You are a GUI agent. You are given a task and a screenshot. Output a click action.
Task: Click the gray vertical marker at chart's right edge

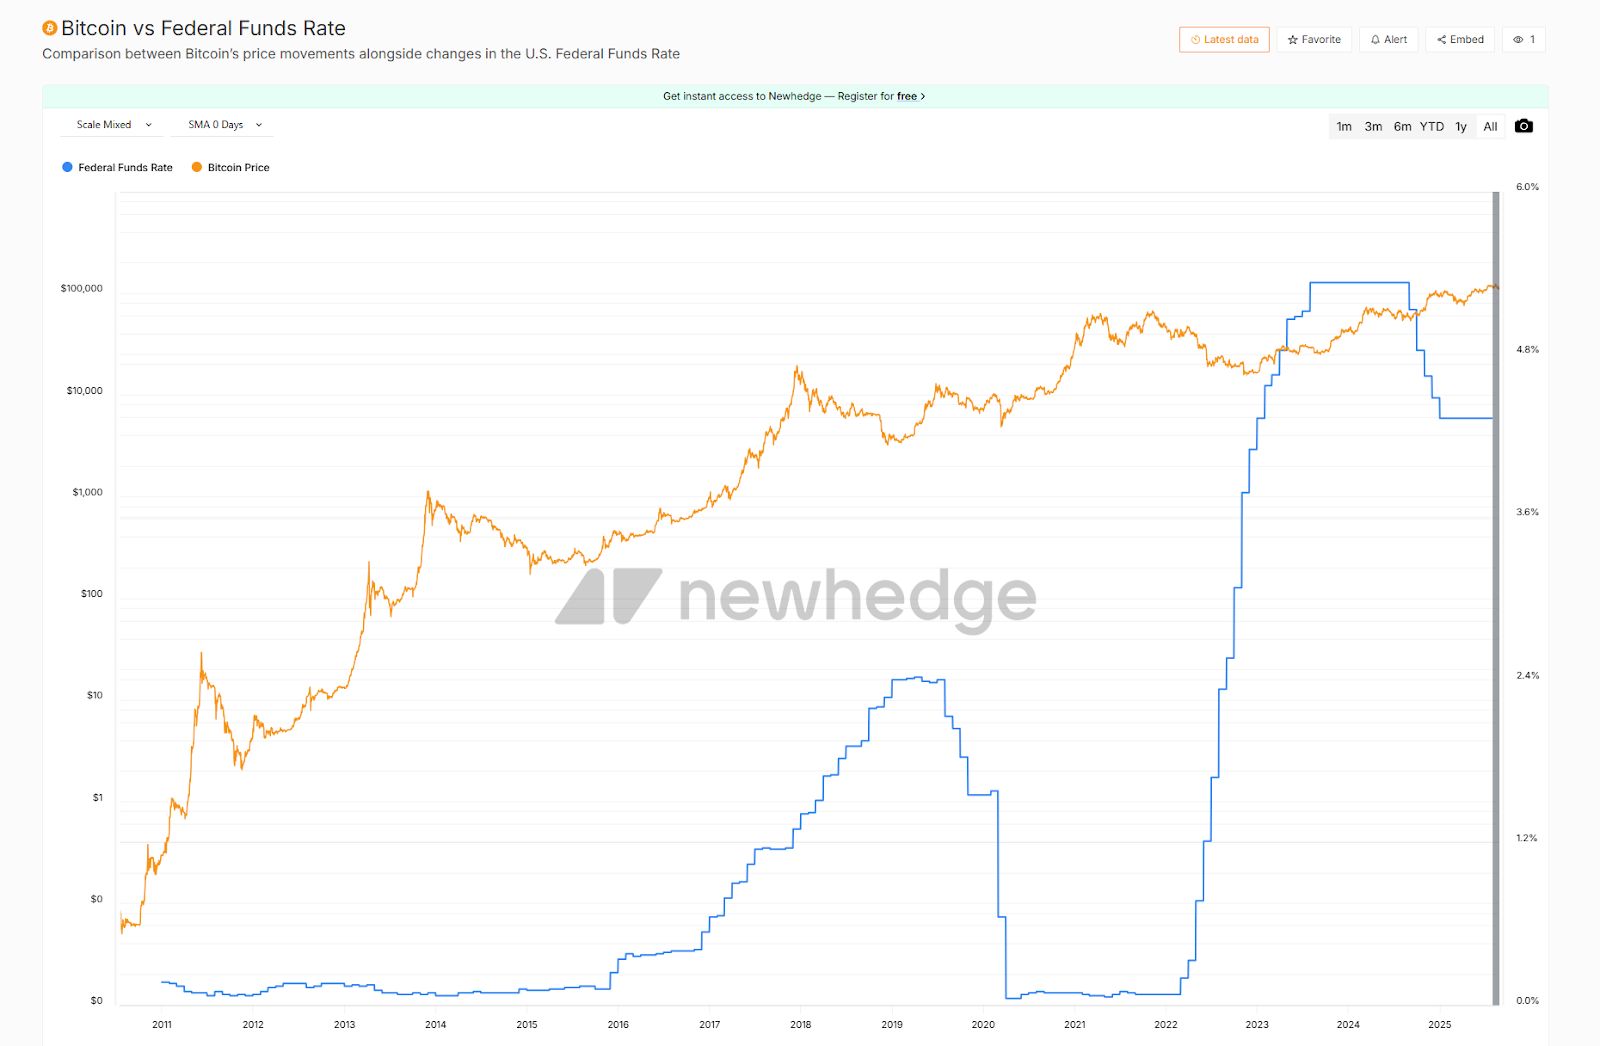(x=1496, y=600)
